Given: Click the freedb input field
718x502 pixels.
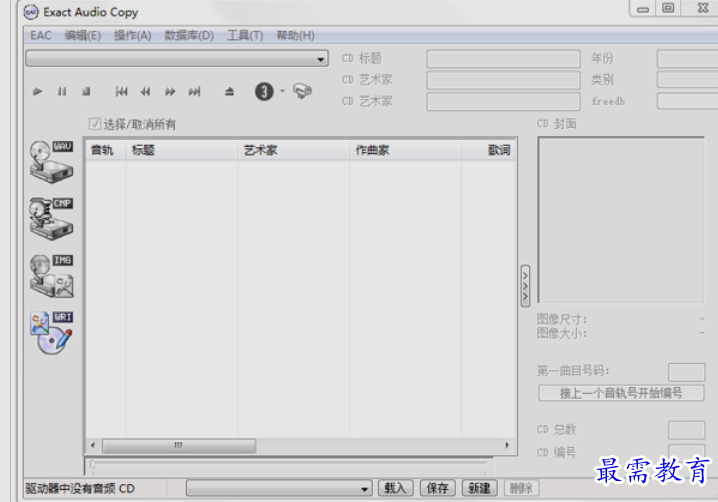Looking at the screenshot, I should point(687,102).
